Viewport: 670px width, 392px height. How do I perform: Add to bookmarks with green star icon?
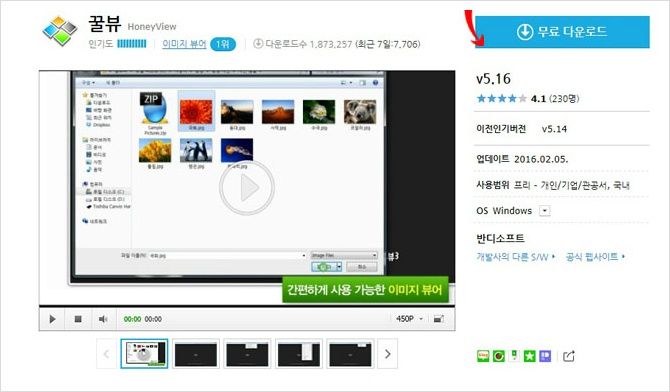coord(530,356)
